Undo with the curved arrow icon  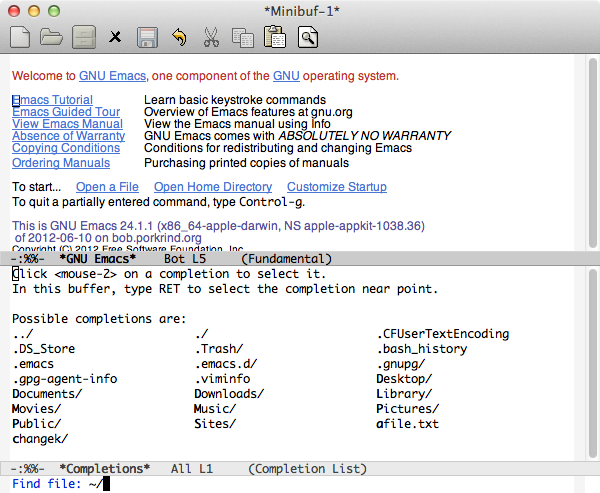(179, 37)
